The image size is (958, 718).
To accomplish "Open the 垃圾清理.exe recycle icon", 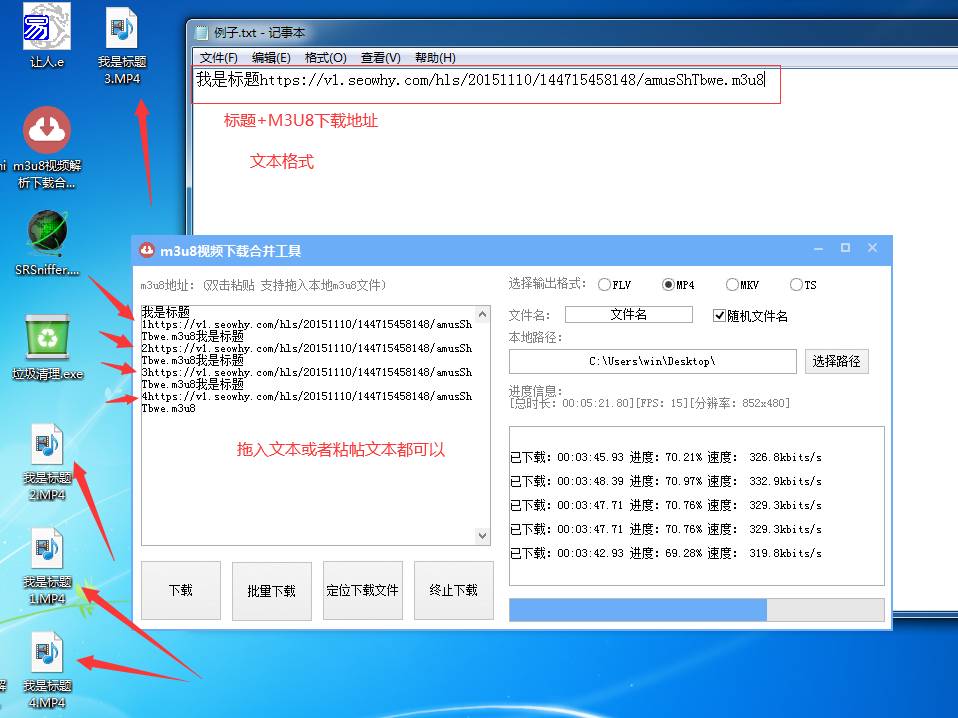I will (x=47, y=338).
